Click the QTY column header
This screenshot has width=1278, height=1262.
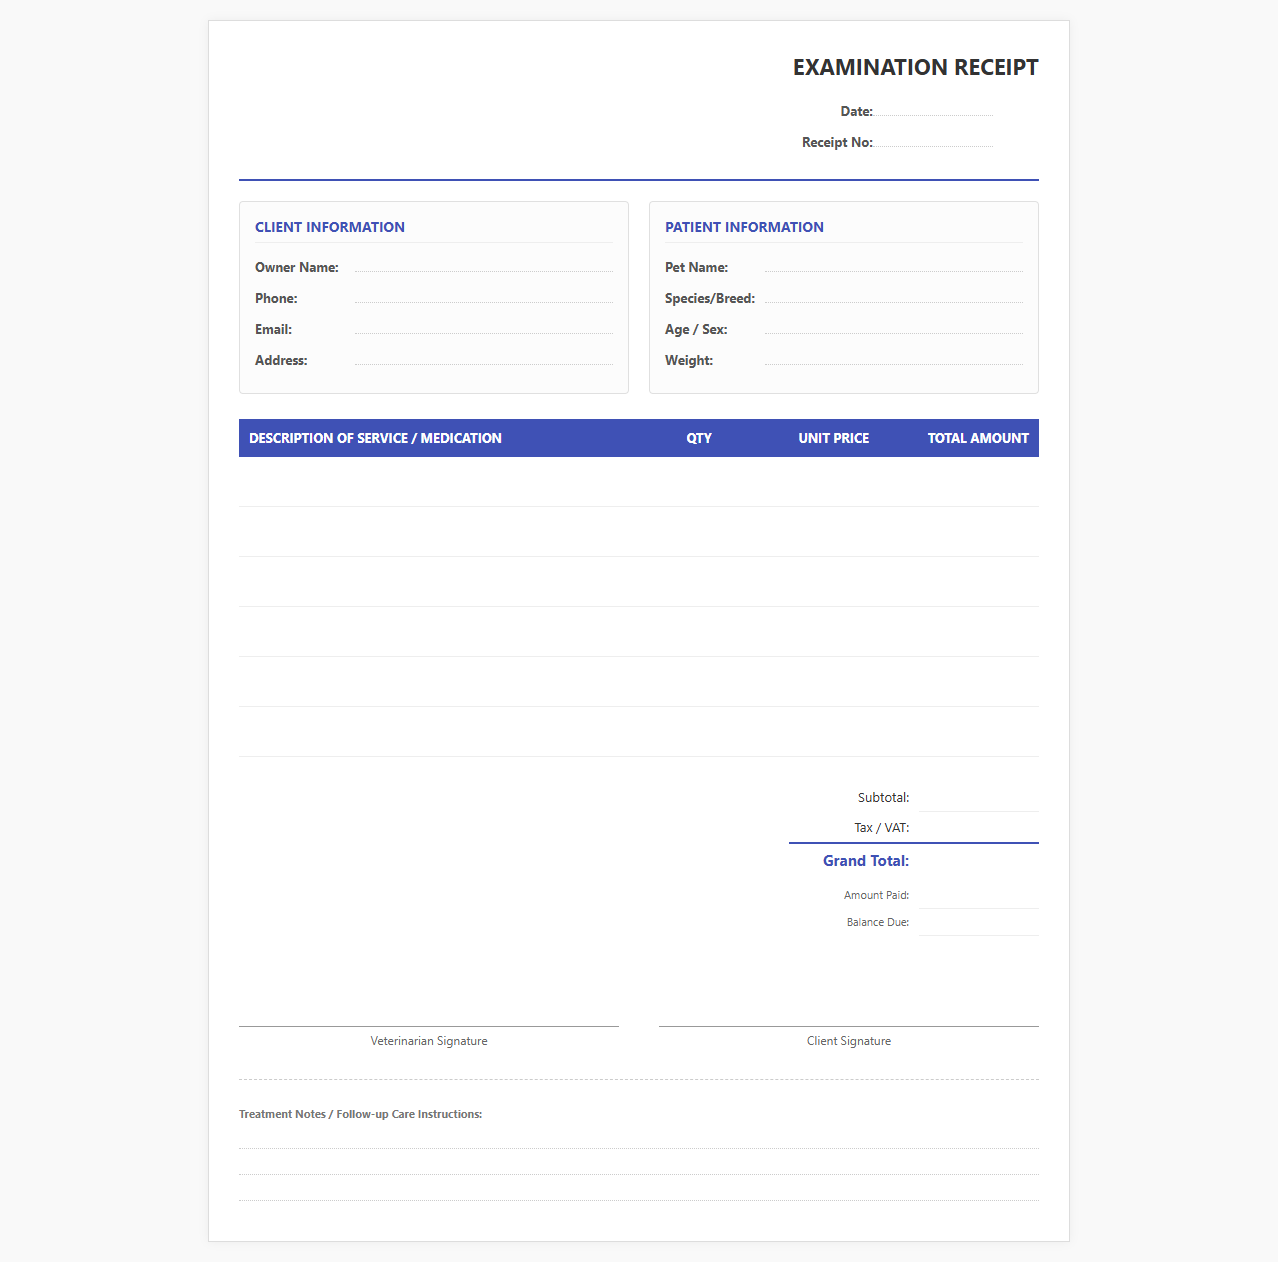[x=699, y=438]
